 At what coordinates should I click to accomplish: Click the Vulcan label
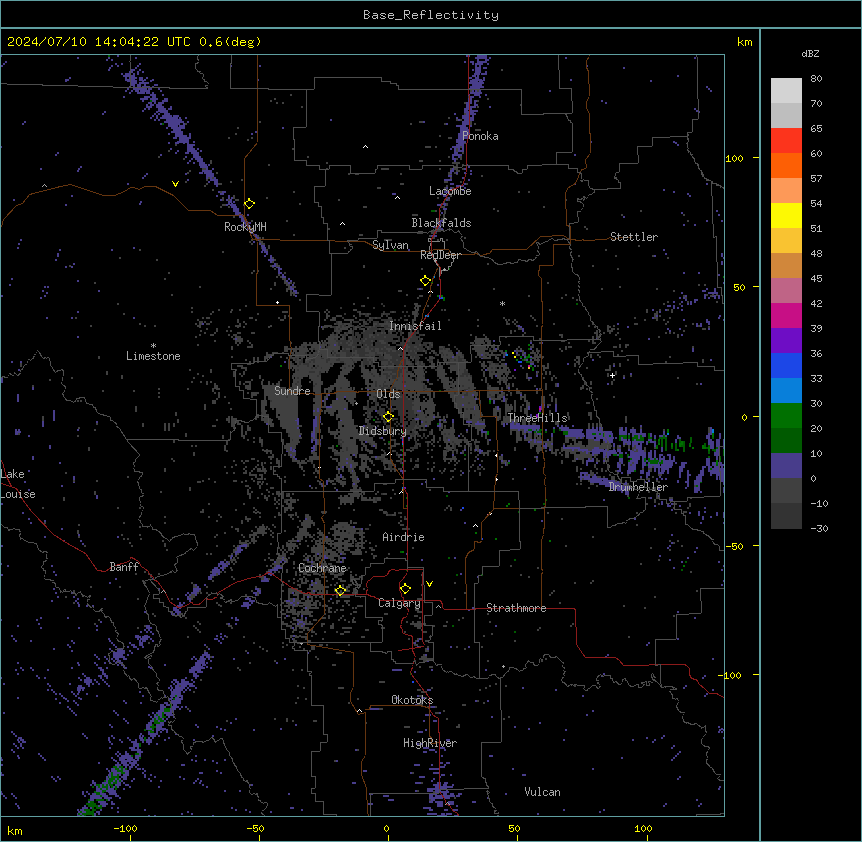(x=542, y=792)
